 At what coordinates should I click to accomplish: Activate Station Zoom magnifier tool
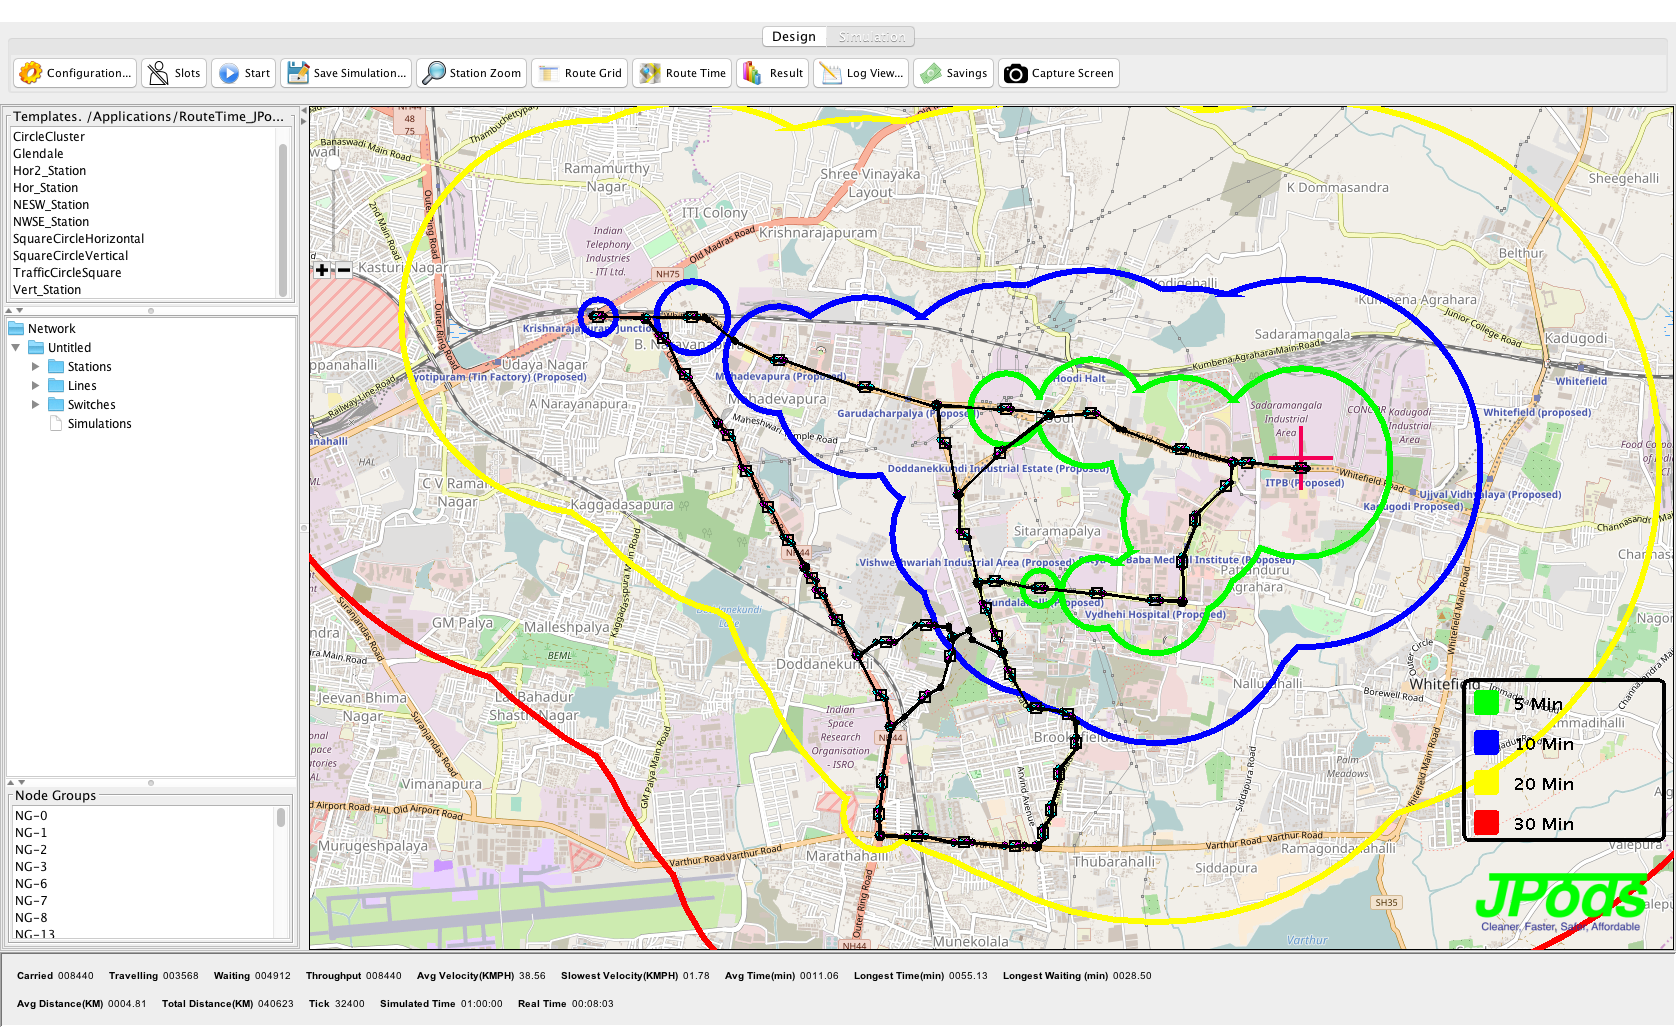pyautogui.click(x=472, y=73)
